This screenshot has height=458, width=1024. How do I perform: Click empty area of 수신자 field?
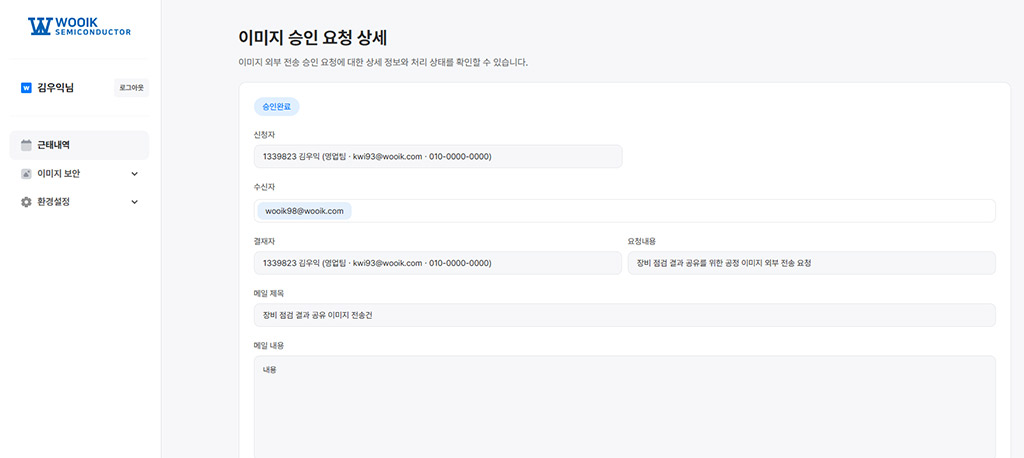670,211
